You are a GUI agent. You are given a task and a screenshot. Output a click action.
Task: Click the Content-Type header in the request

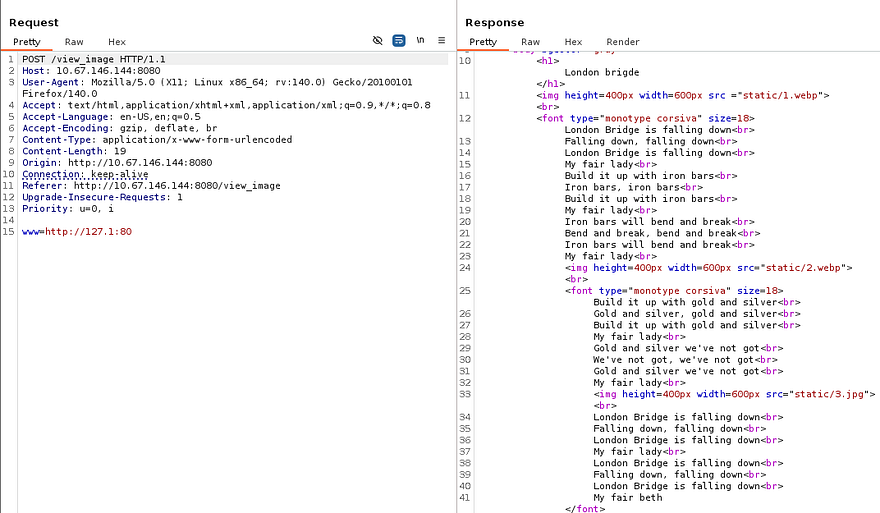click(x=157, y=140)
